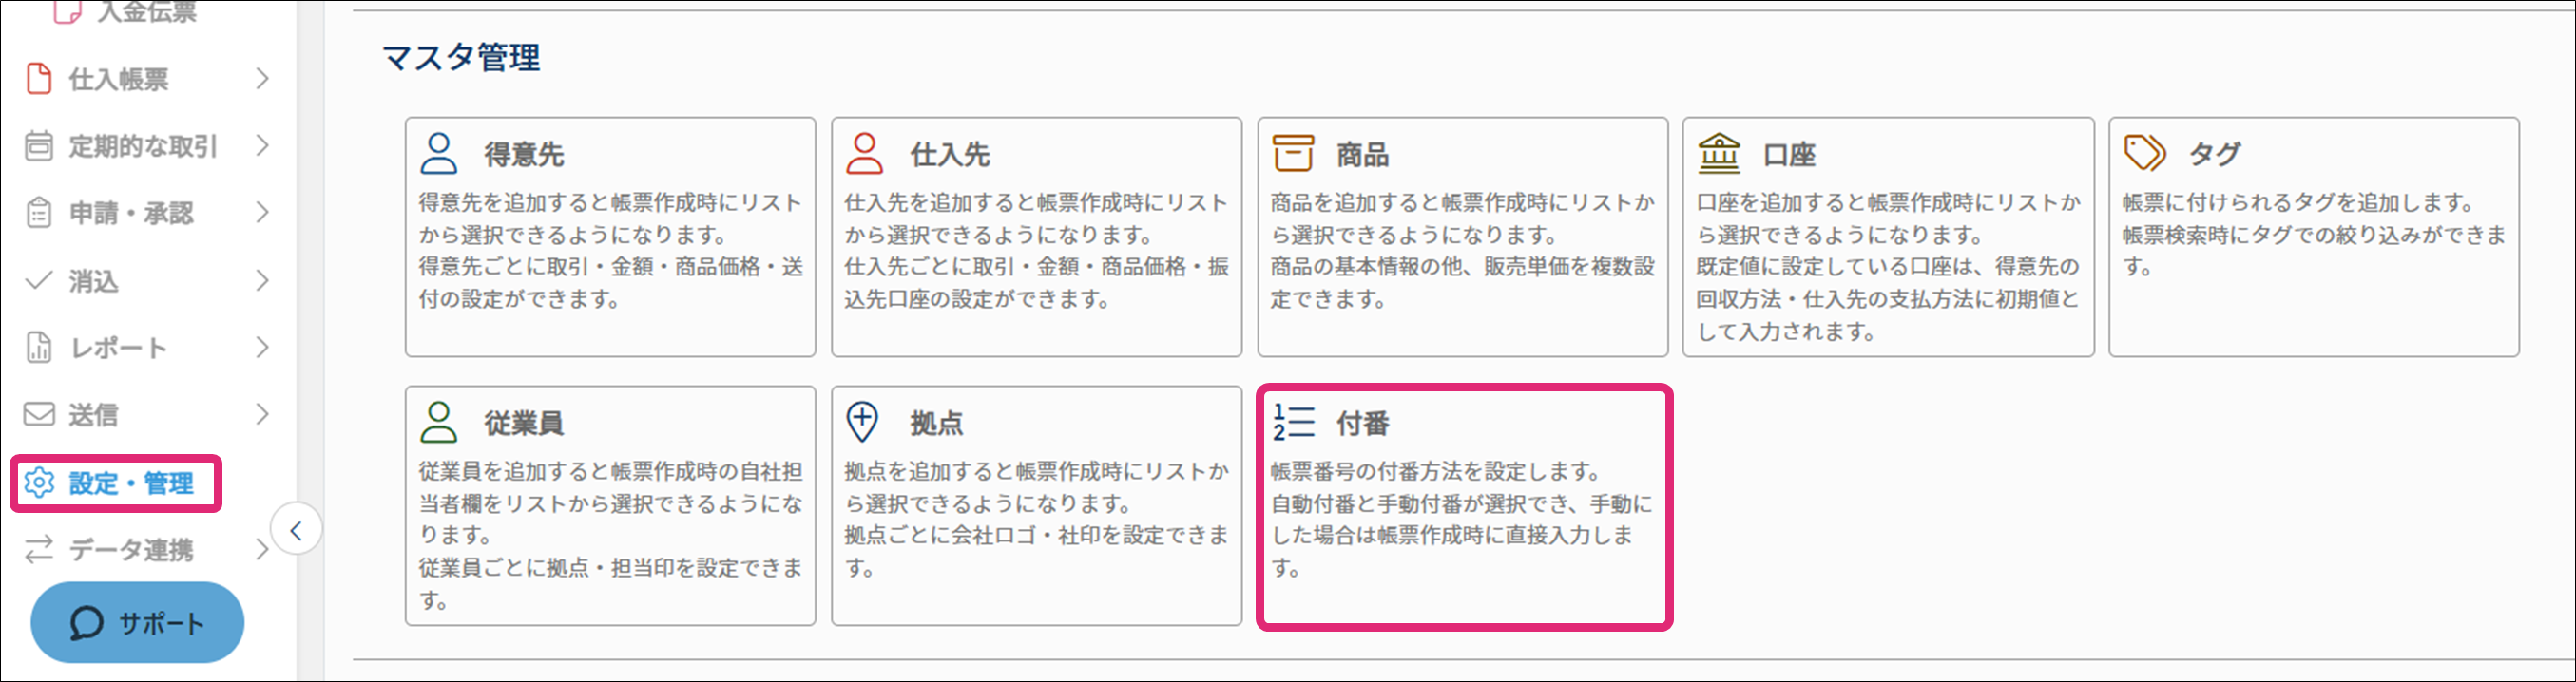Click the データ連携 arrows icon
The image size is (2576, 682).
pos(39,549)
